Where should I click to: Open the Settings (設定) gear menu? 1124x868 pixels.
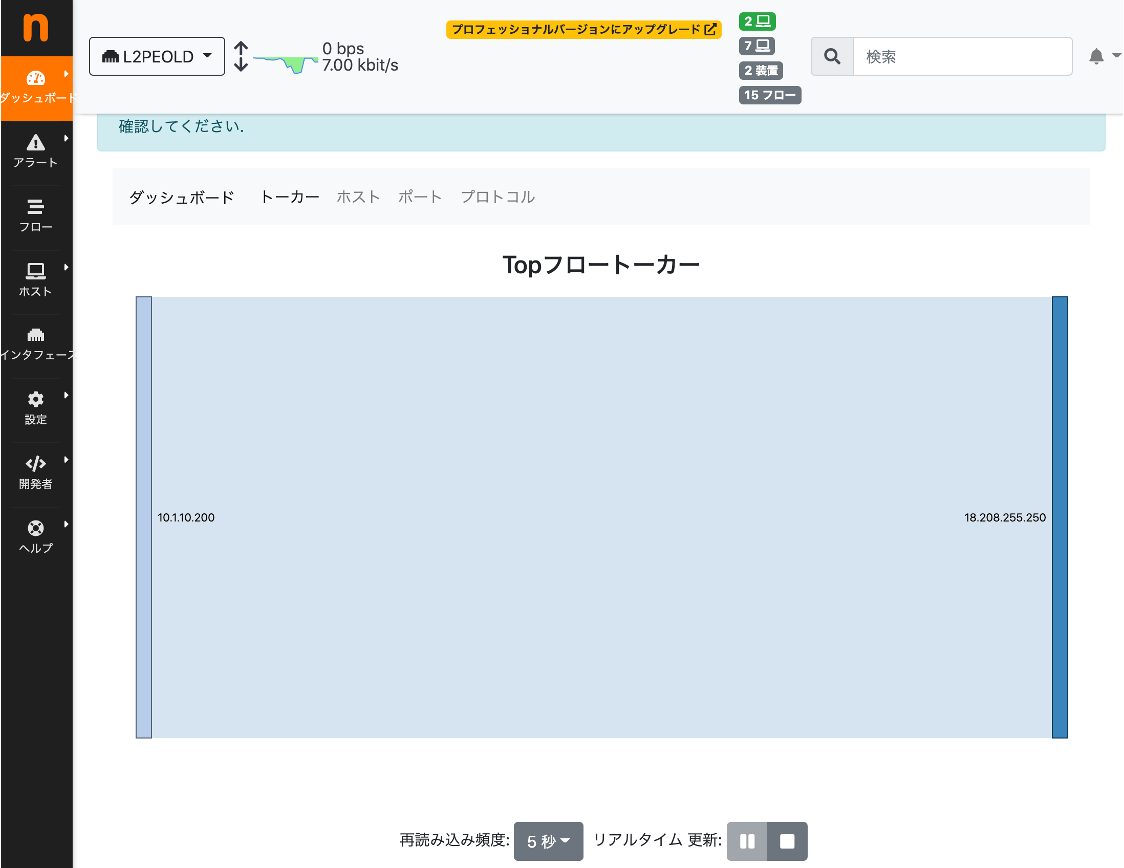click(36, 409)
